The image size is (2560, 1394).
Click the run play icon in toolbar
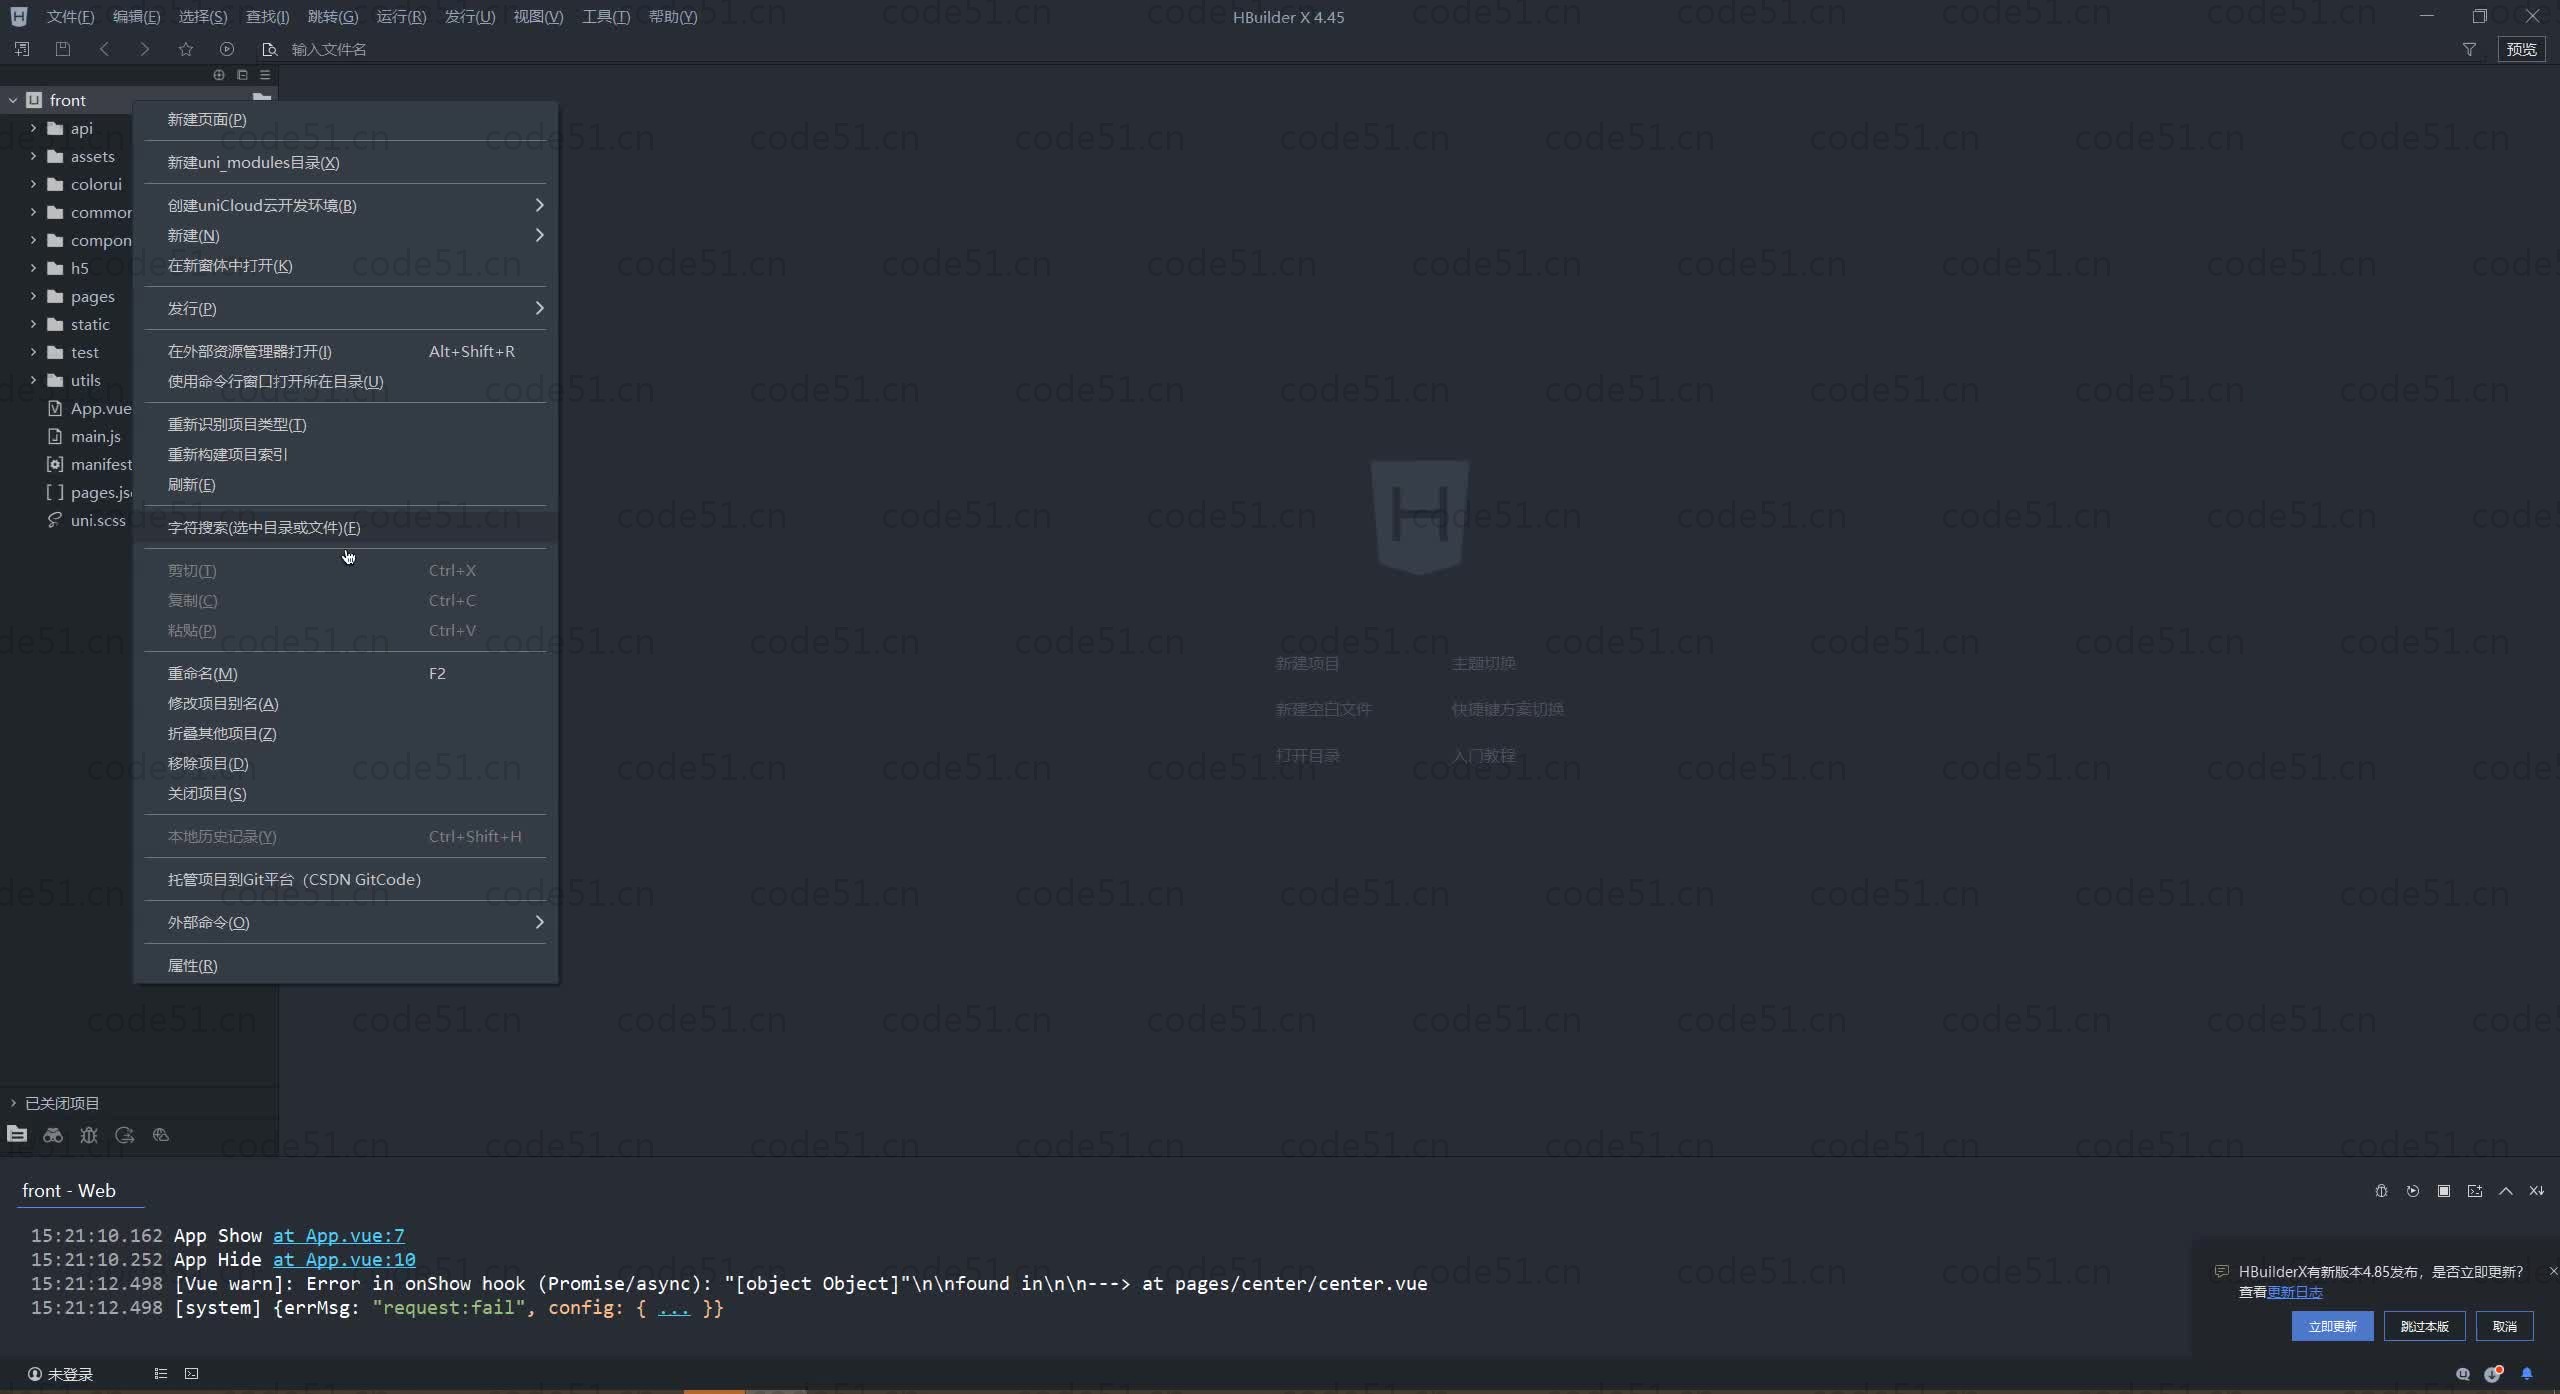227,49
